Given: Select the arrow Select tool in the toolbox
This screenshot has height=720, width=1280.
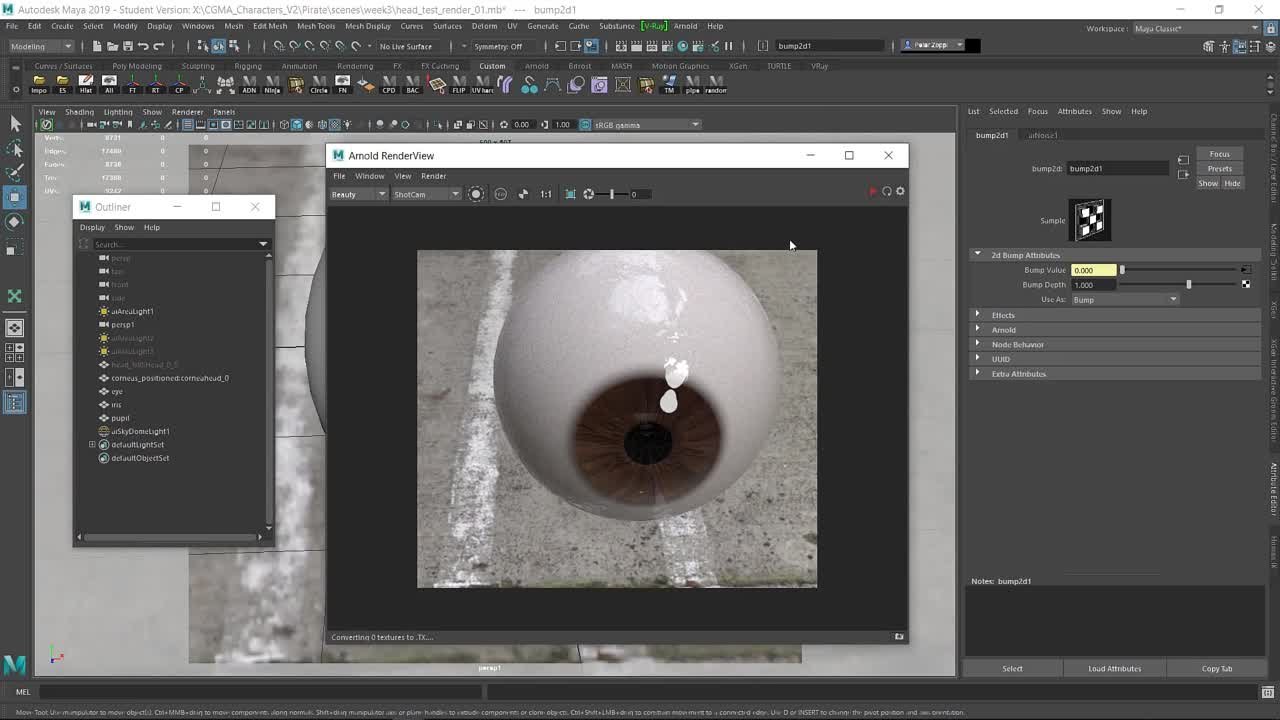Looking at the screenshot, I should 15,123.
